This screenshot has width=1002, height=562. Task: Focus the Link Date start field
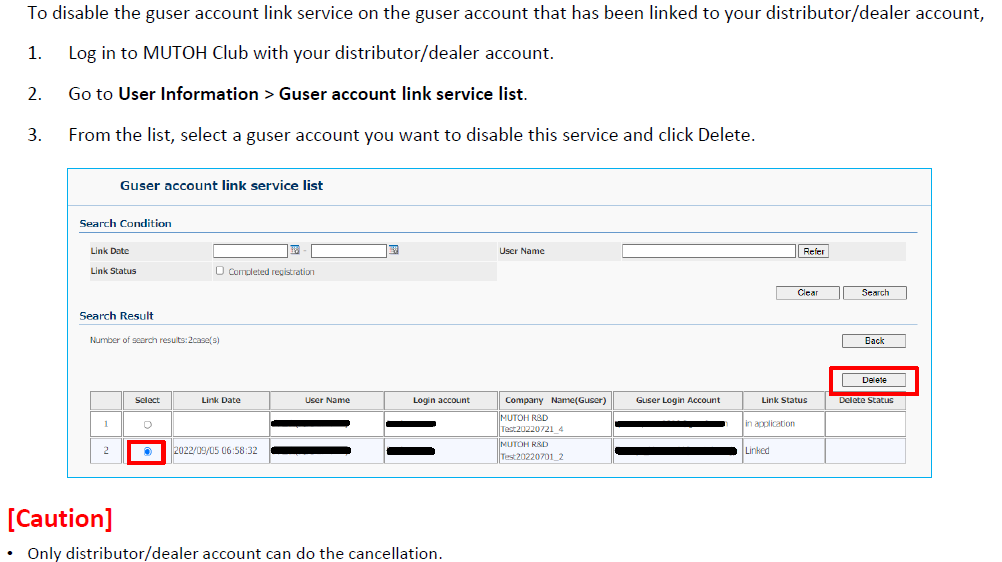(250, 251)
